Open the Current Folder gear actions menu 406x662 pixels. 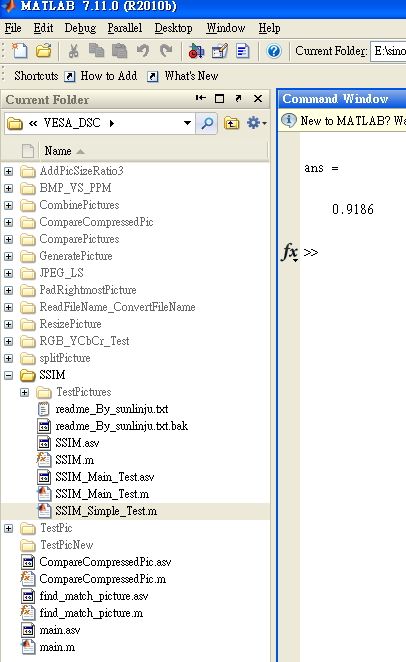click(x=256, y=123)
